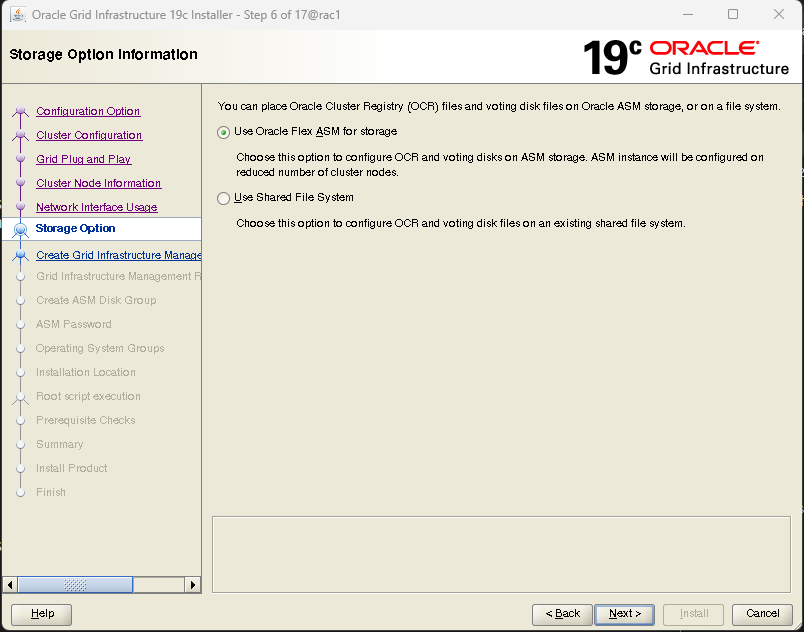
Task: Click 'Root script execution' step text
Action: pos(88,397)
